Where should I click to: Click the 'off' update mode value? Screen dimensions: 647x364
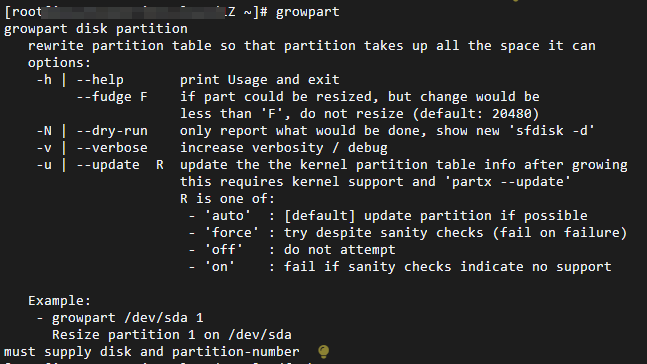coord(224,250)
